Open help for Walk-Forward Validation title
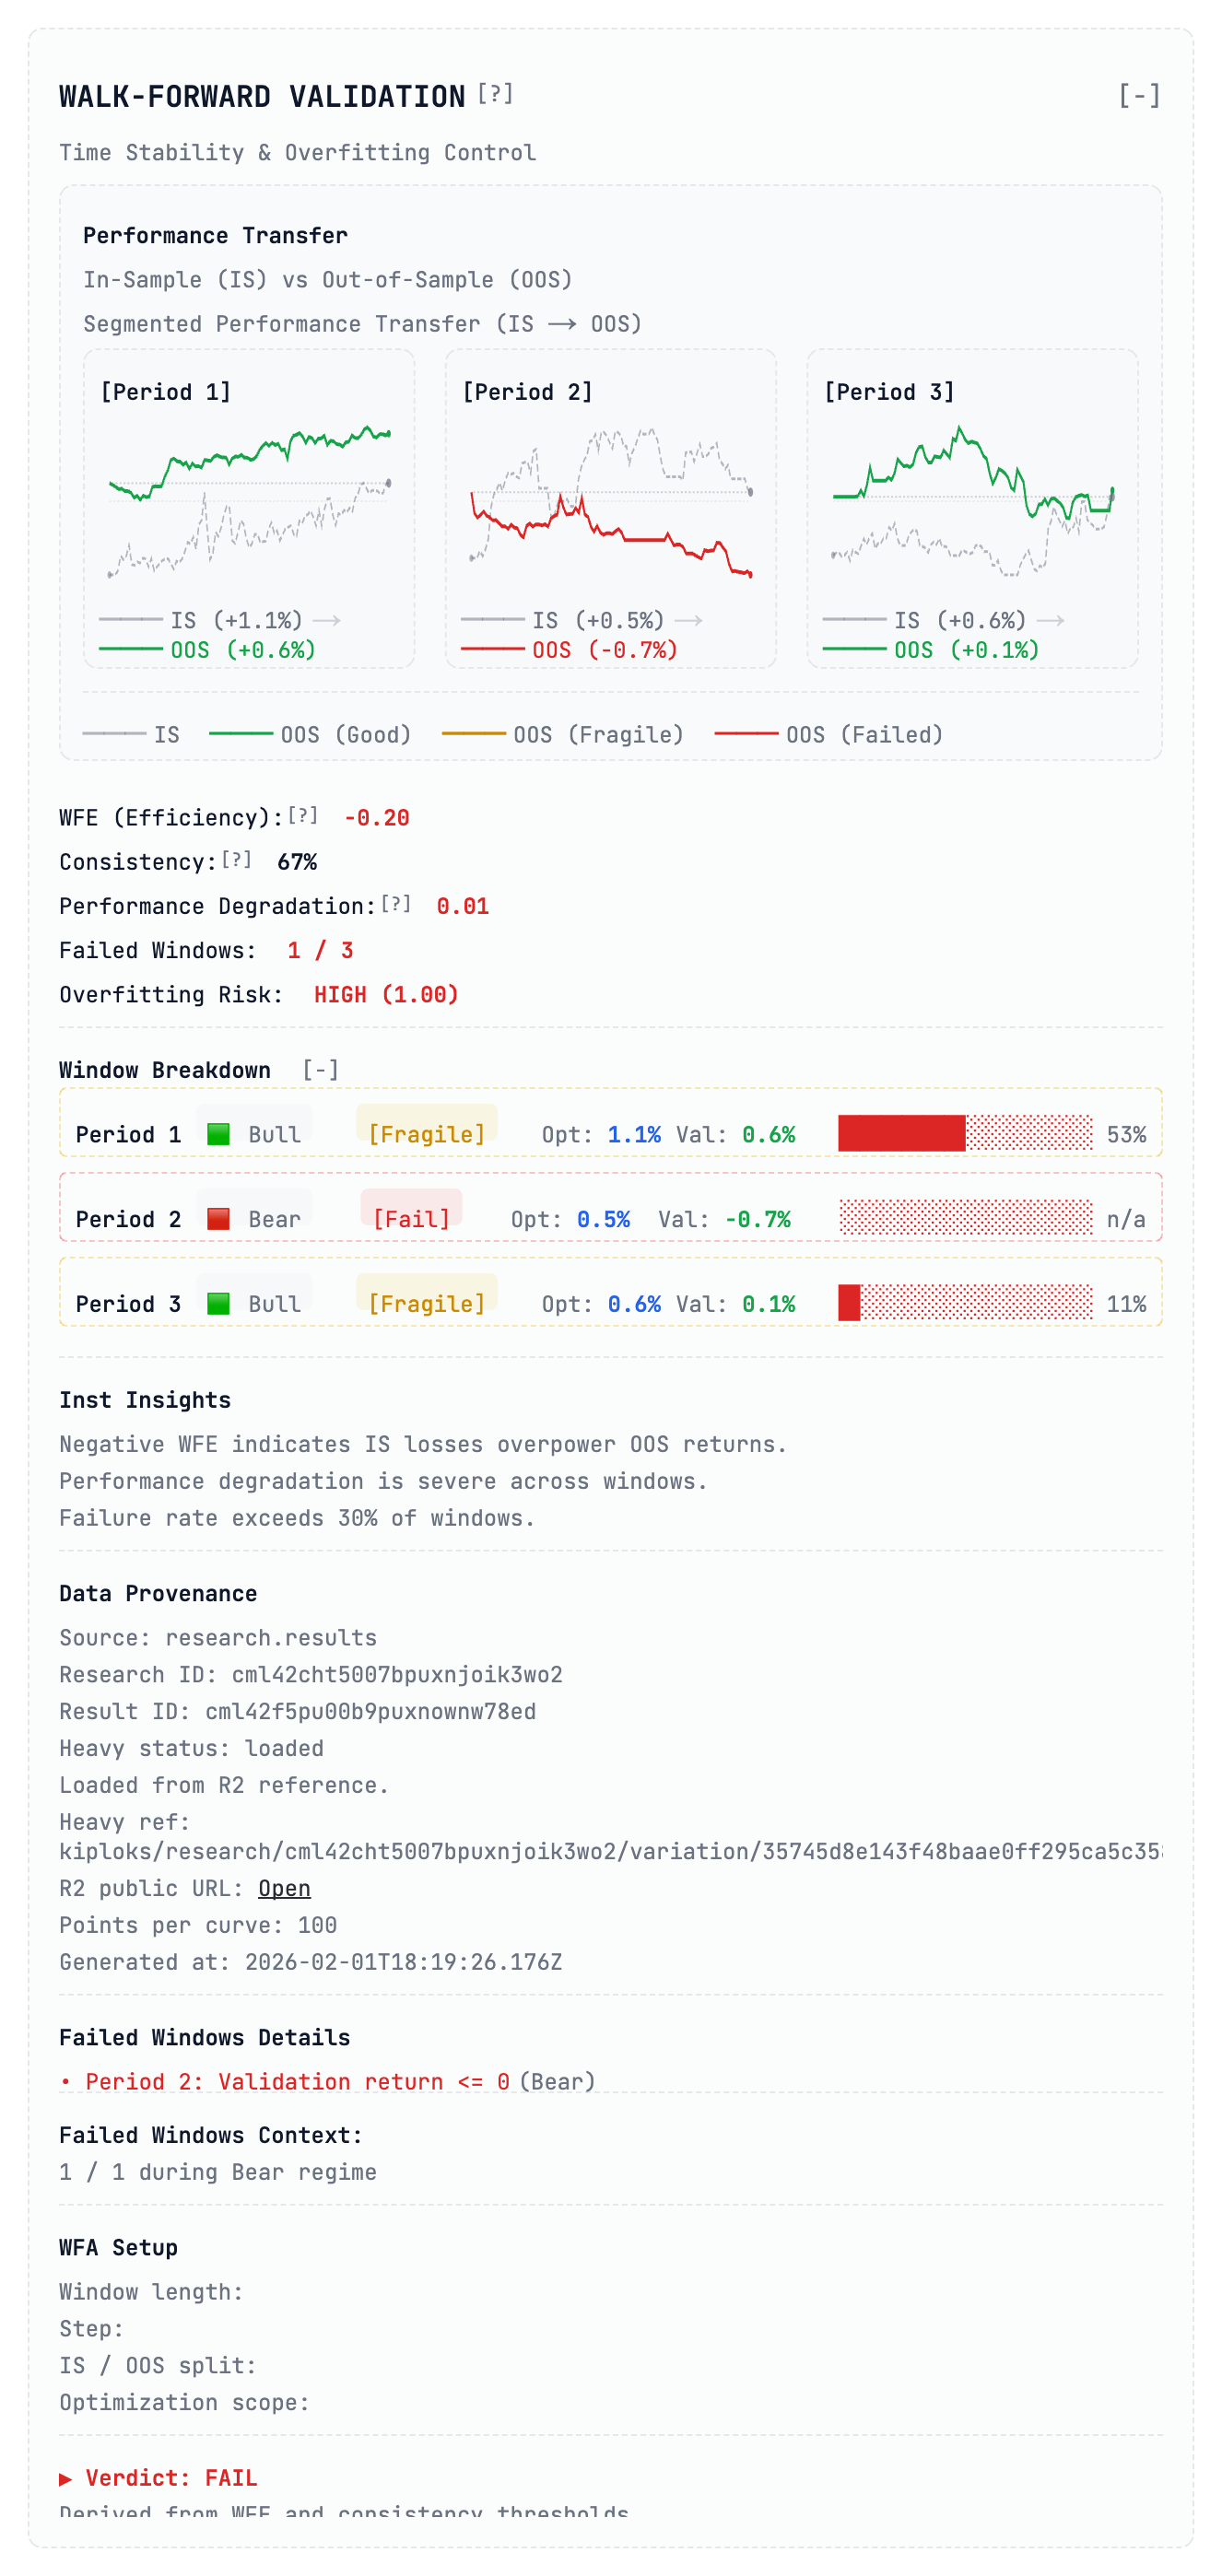The image size is (1222, 2576). click(496, 94)
